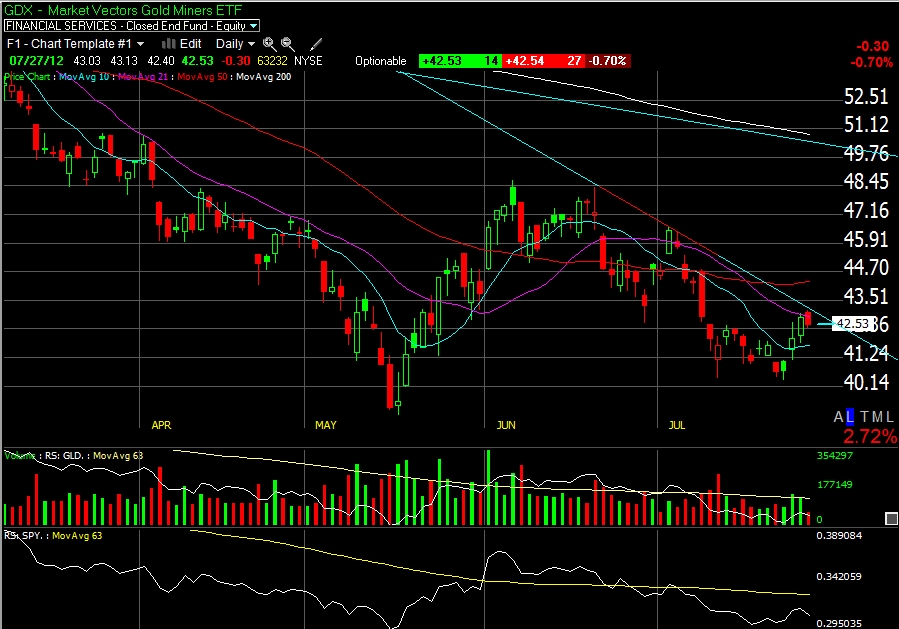The height and width of the screenshot is (629, 899).
Task: Click the green closing price 42.53
Action: click(x=198, y=61)
